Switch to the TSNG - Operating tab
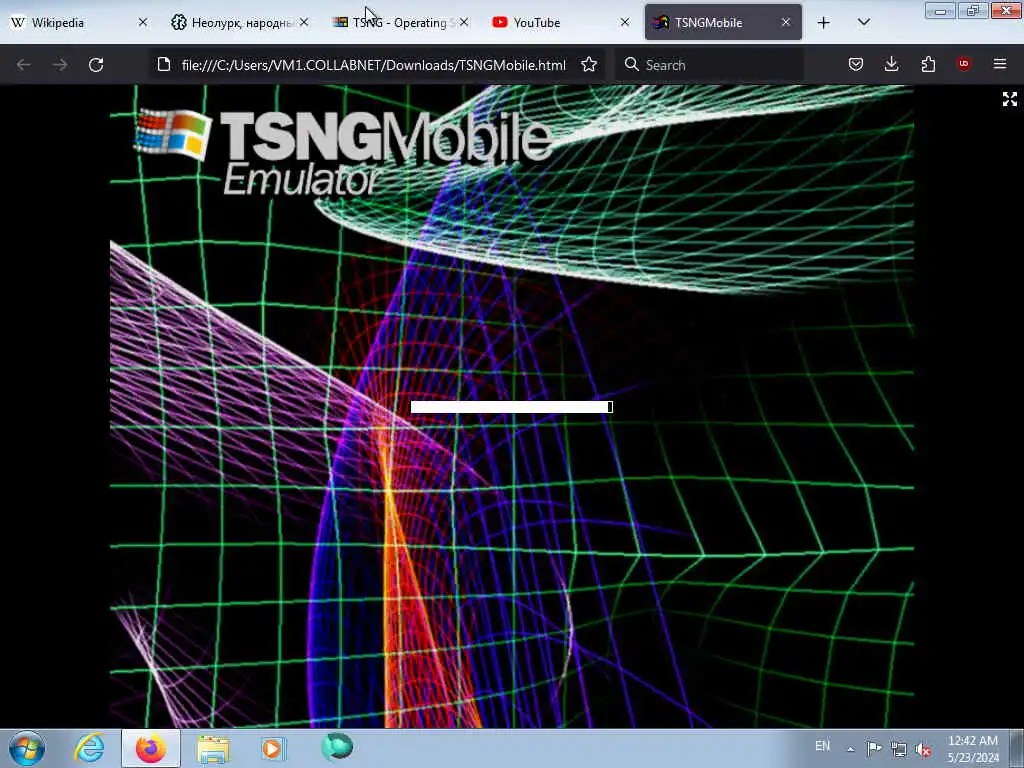Viewport: 1024px width, 768px height. (400, 22)
